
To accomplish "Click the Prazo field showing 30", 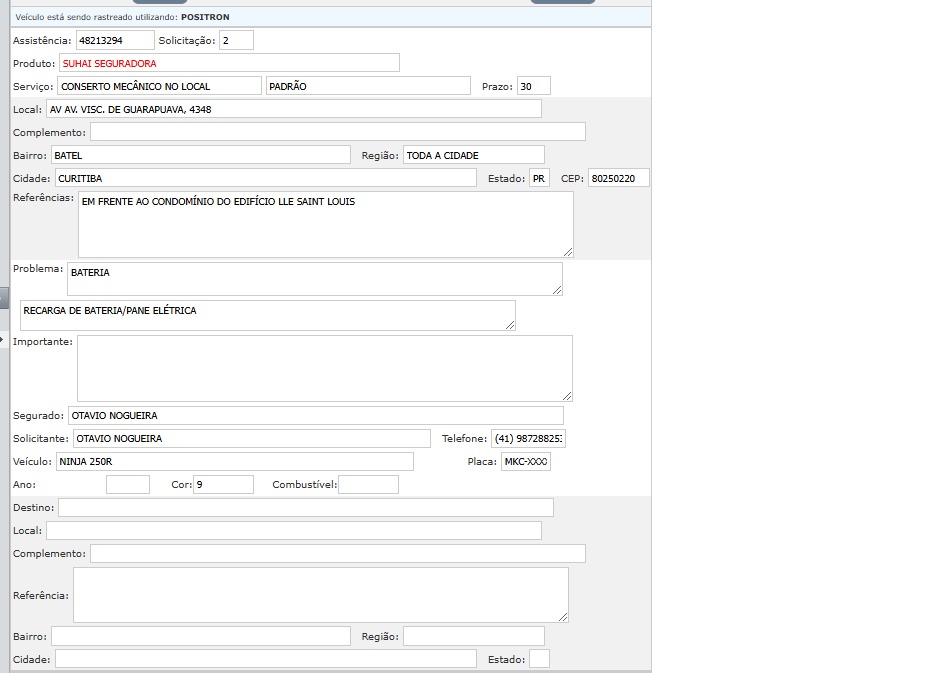I will [x=534, y=86].
